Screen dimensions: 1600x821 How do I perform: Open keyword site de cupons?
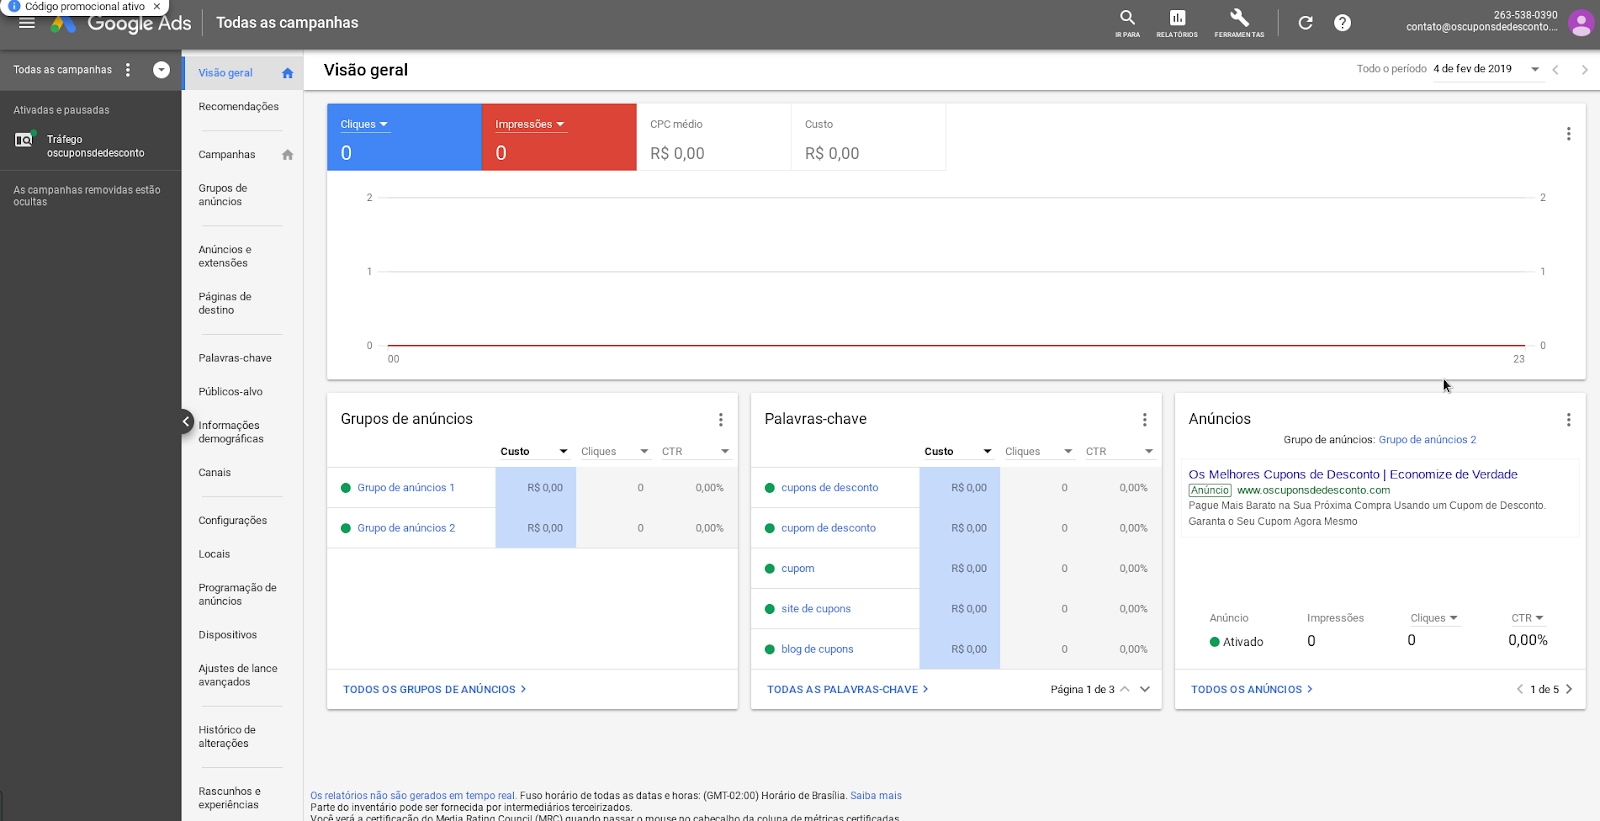[x=816, y=609]
